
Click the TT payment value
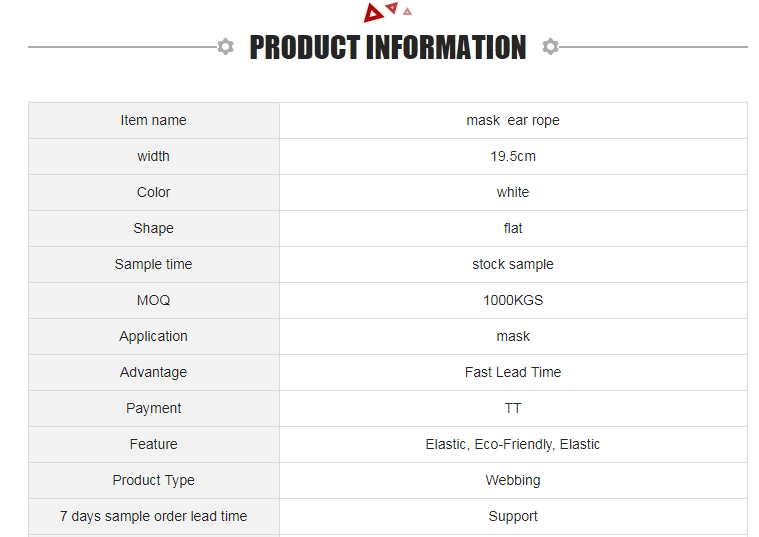(x=513, y=408)
